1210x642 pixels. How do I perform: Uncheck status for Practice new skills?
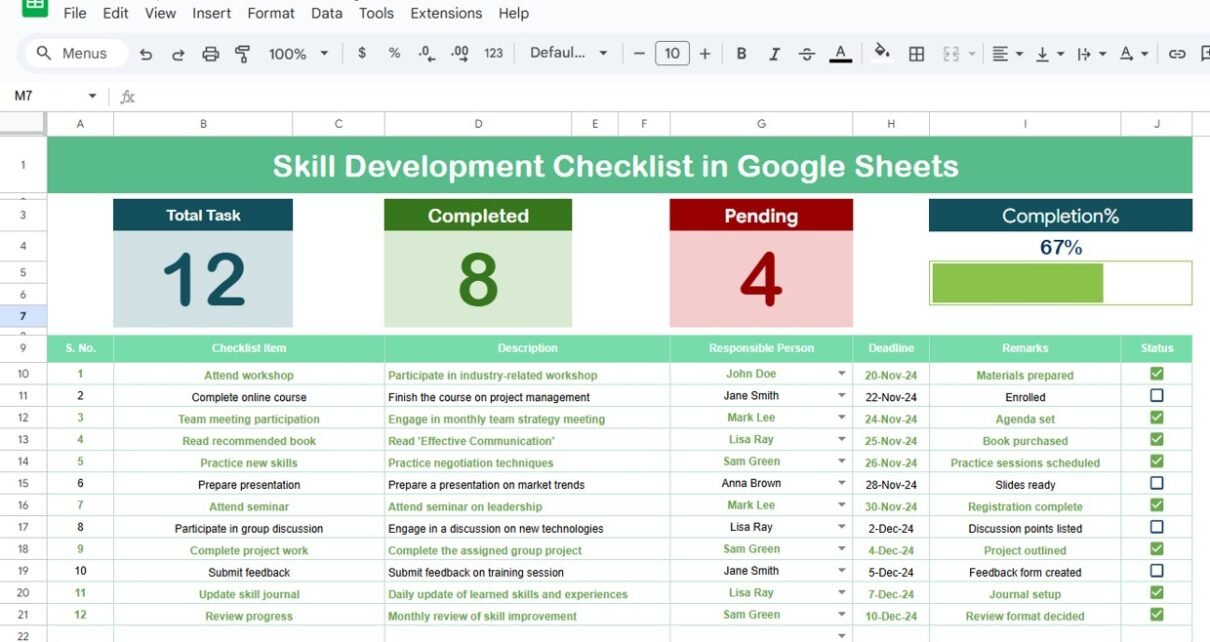pos(1157,462)
